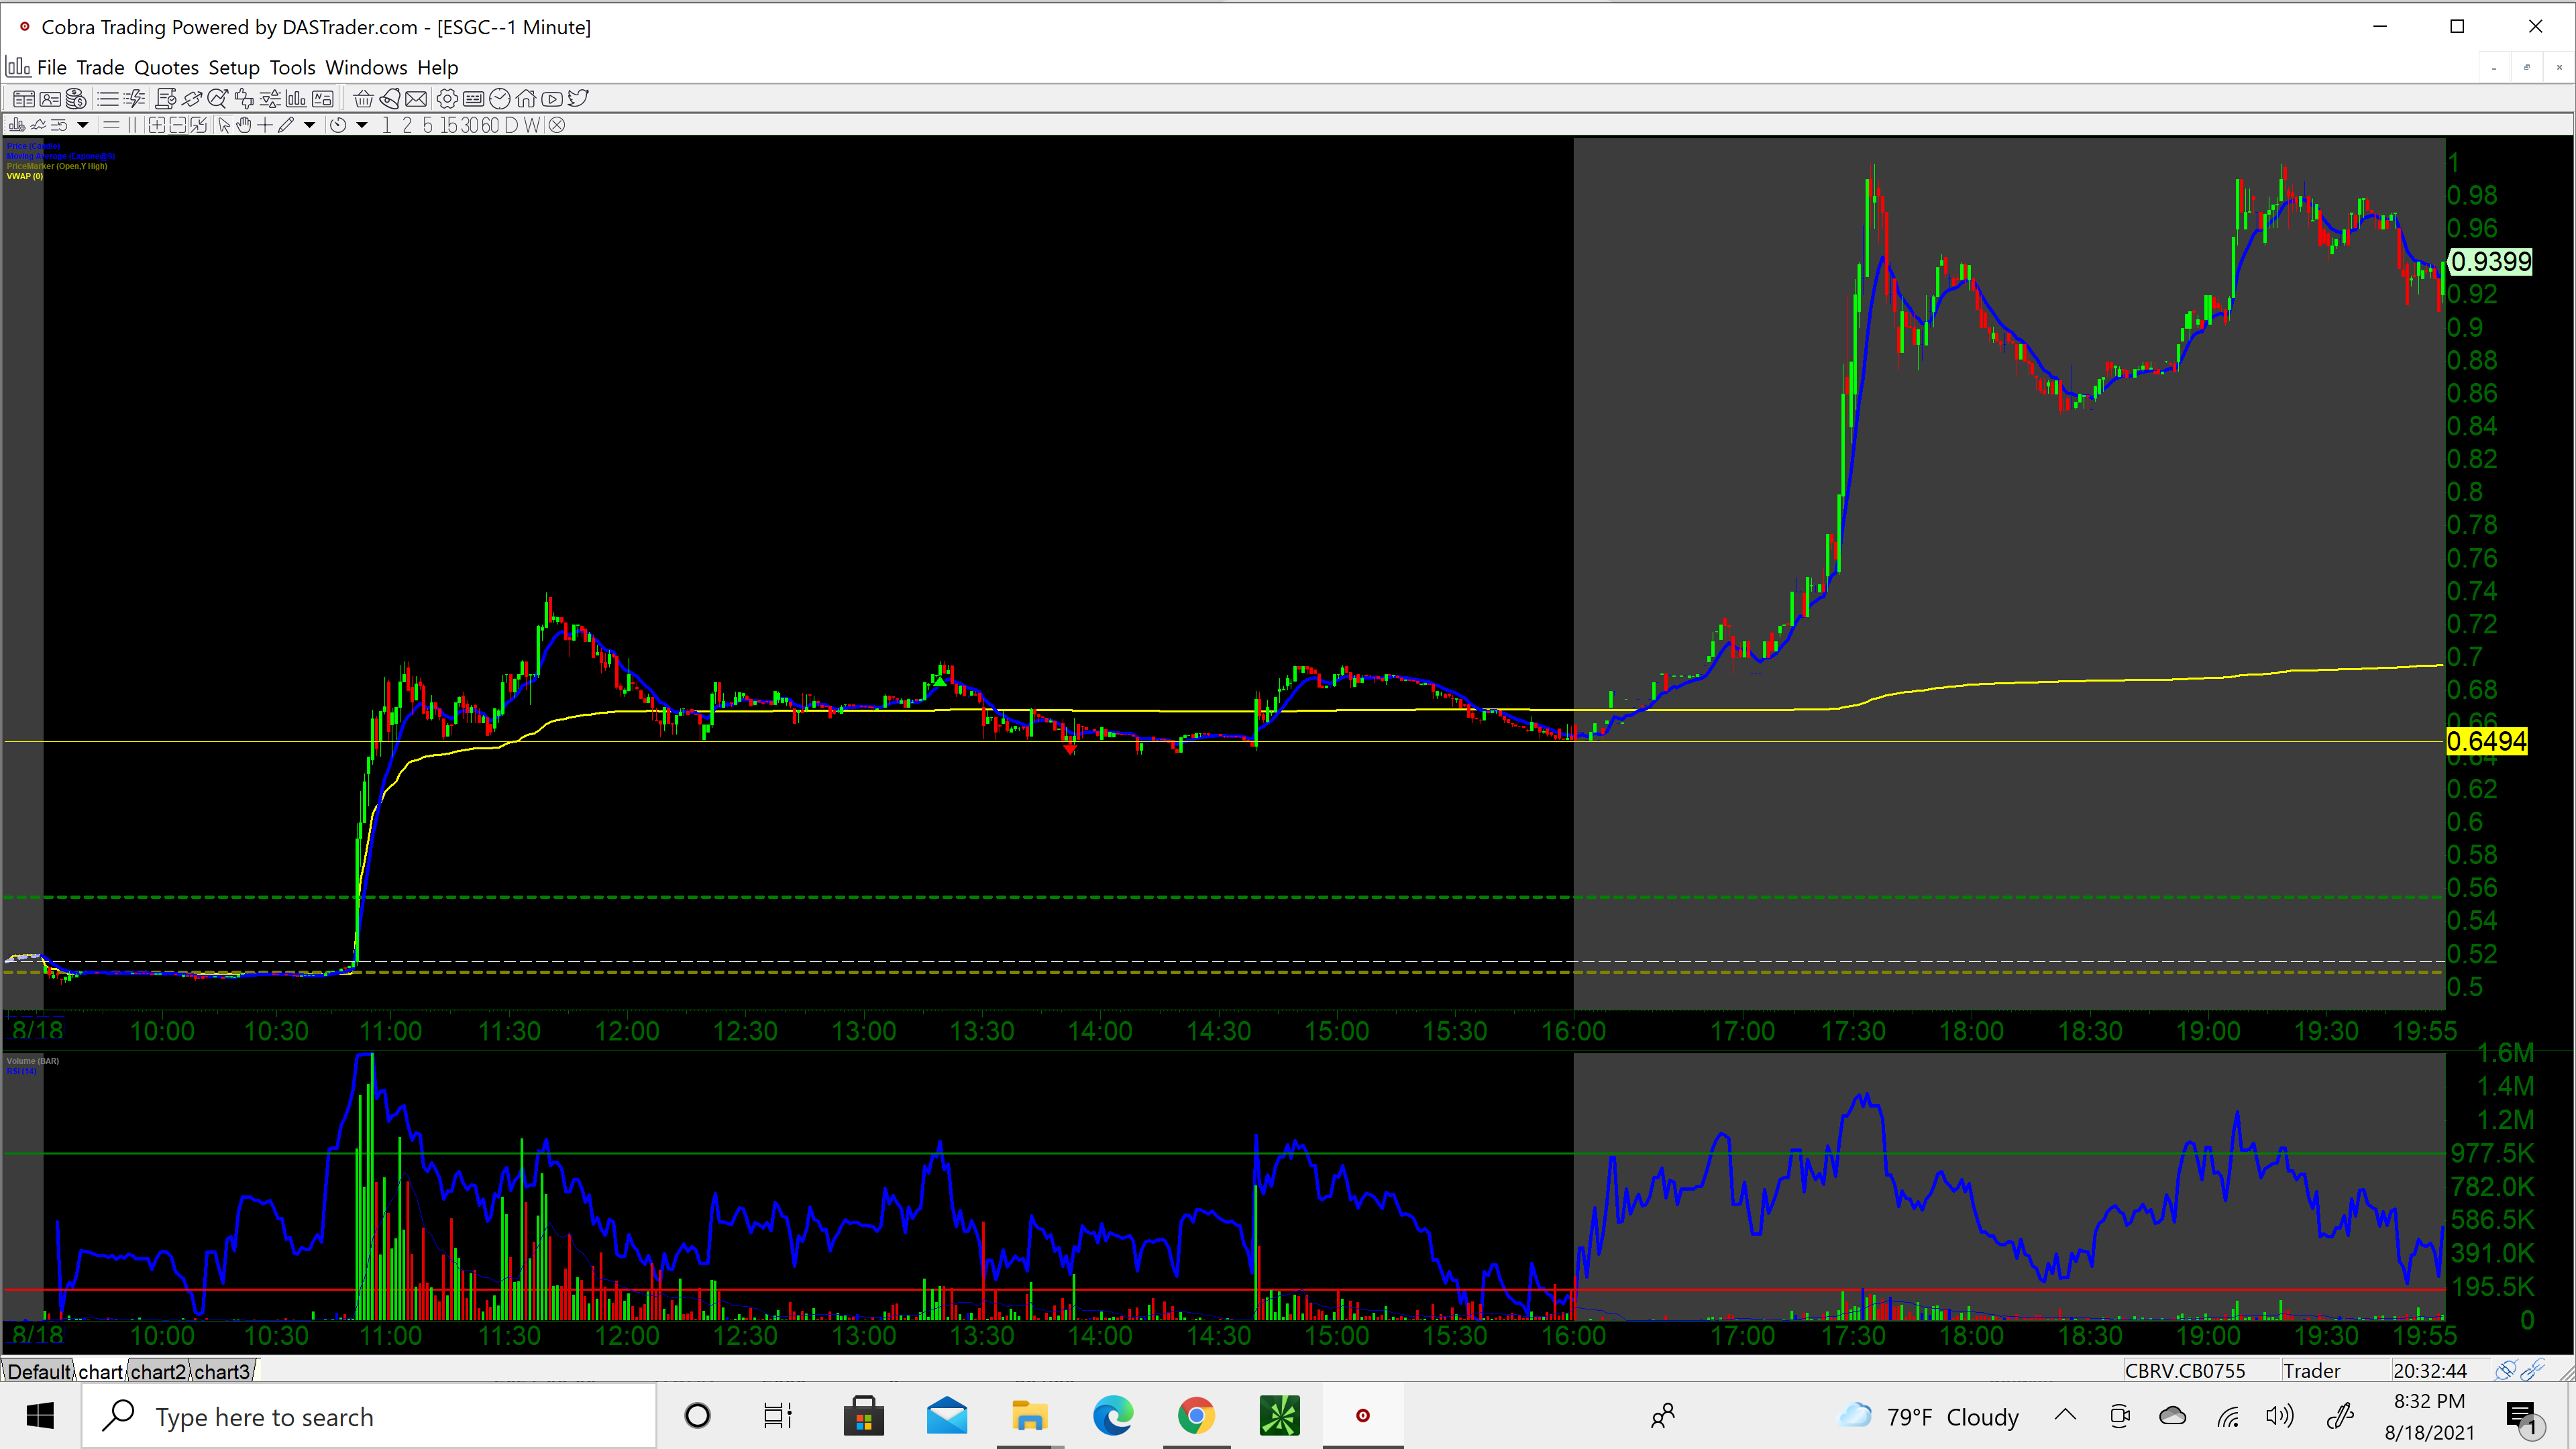Switch to the chart2 tab

tap(158, 1371)
